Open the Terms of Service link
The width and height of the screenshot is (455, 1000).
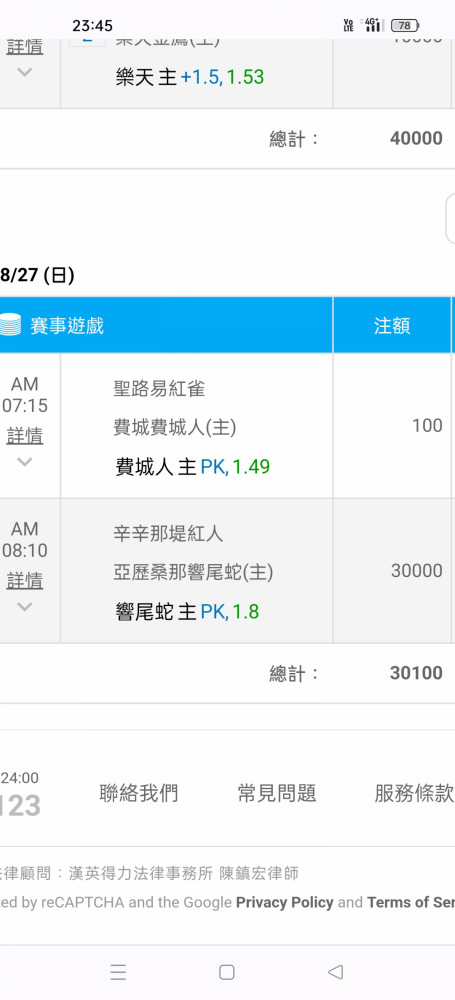coord(411,902)
